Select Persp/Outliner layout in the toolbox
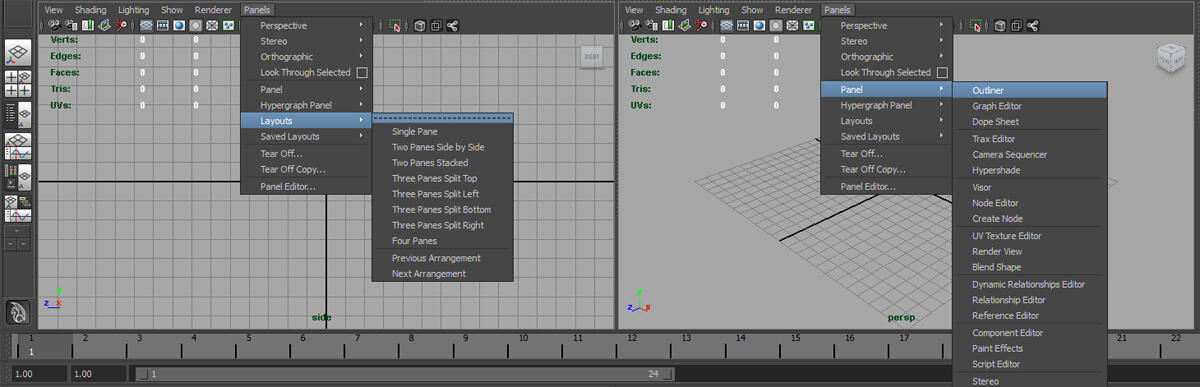The height and width of the screenshot is (387, 1200). pyautogui.click(x=18, y=115)
